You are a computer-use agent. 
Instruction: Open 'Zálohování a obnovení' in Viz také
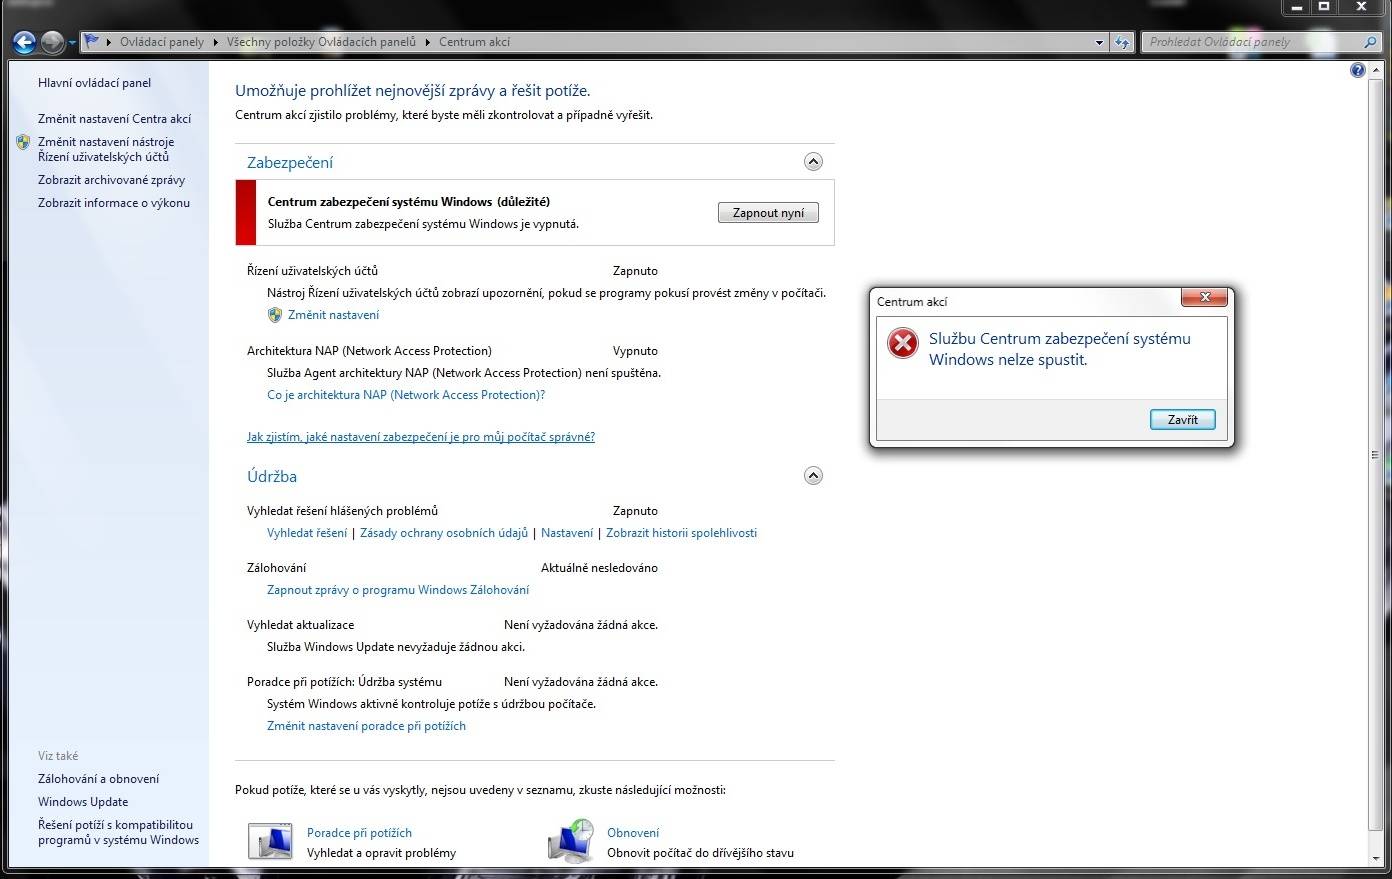(x=98, y=779)
